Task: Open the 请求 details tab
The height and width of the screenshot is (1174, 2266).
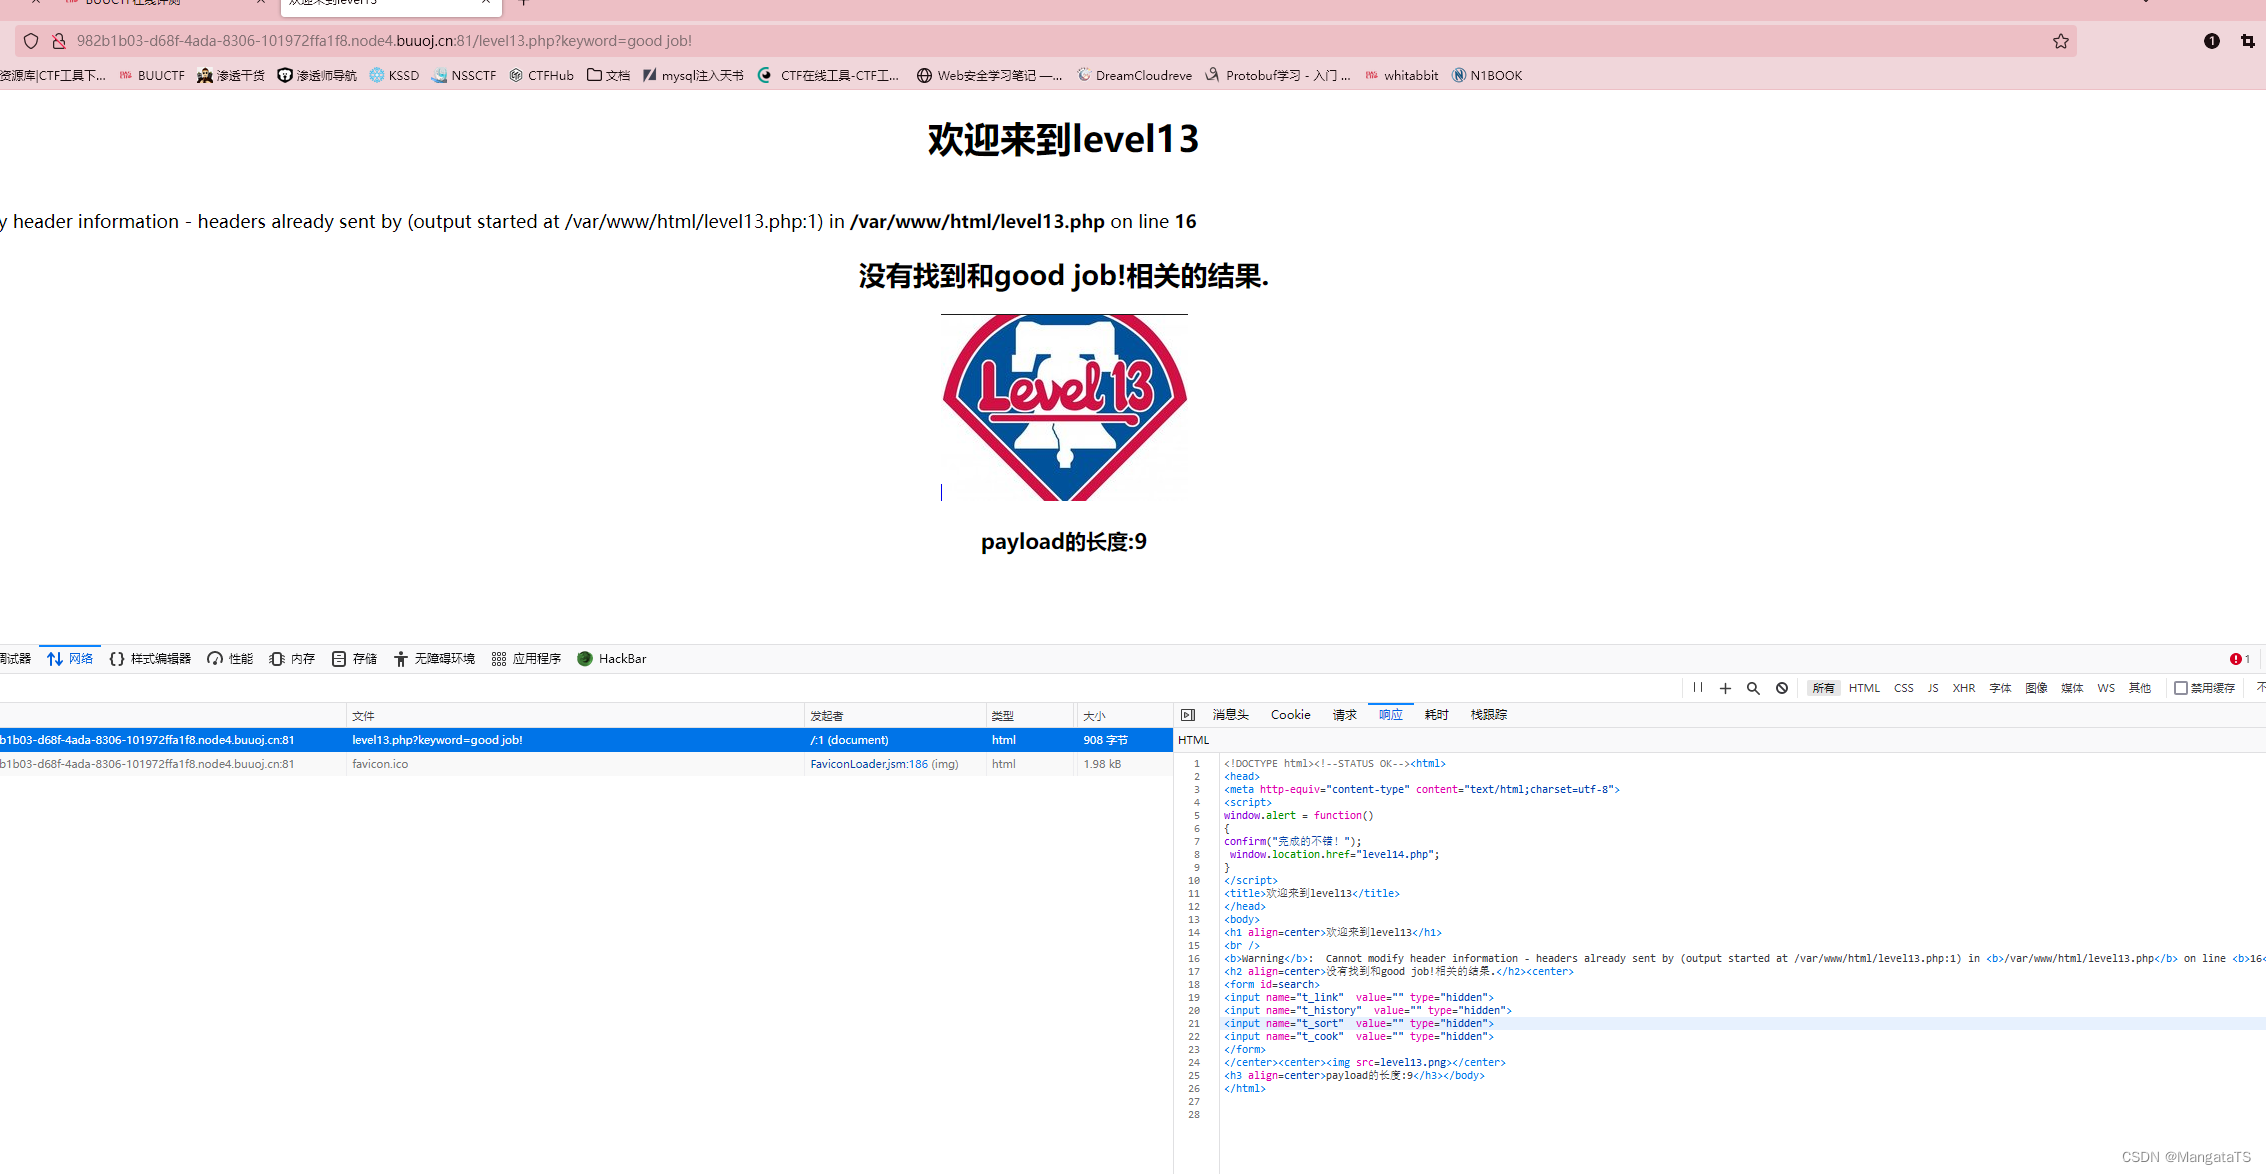Action: tap(1345, 715)
